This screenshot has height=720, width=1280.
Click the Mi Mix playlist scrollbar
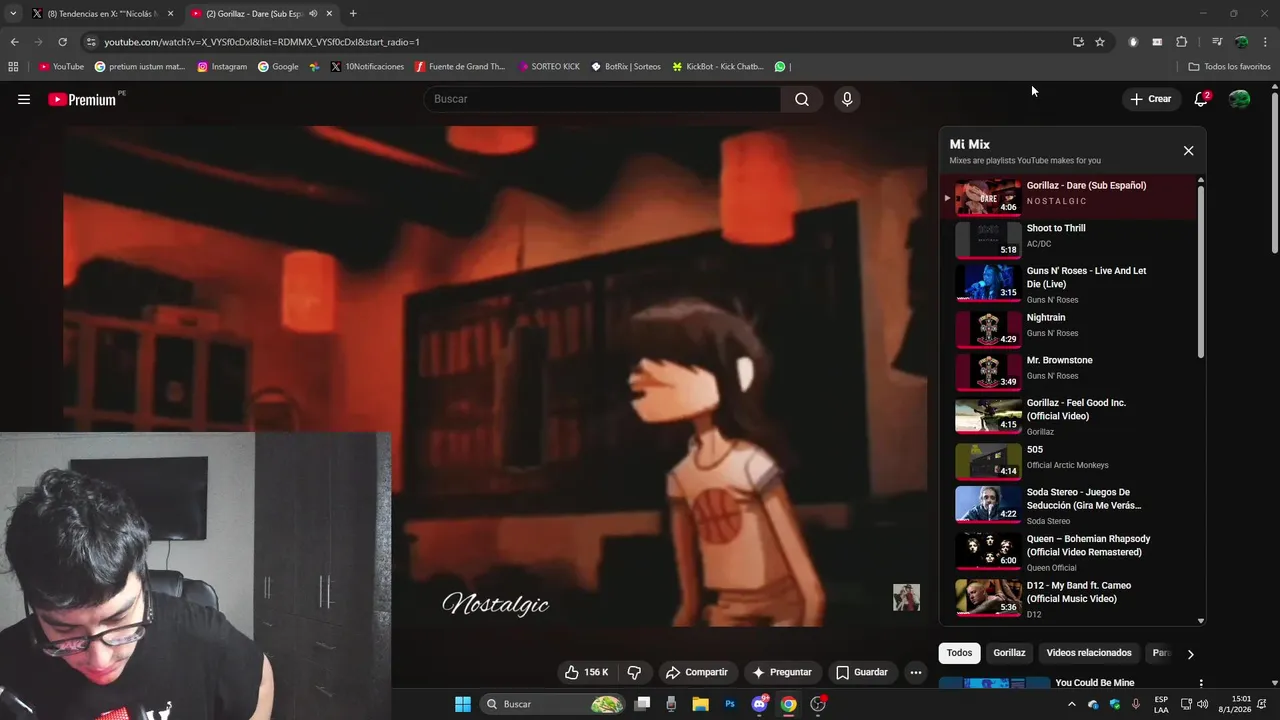point(1200,270)
